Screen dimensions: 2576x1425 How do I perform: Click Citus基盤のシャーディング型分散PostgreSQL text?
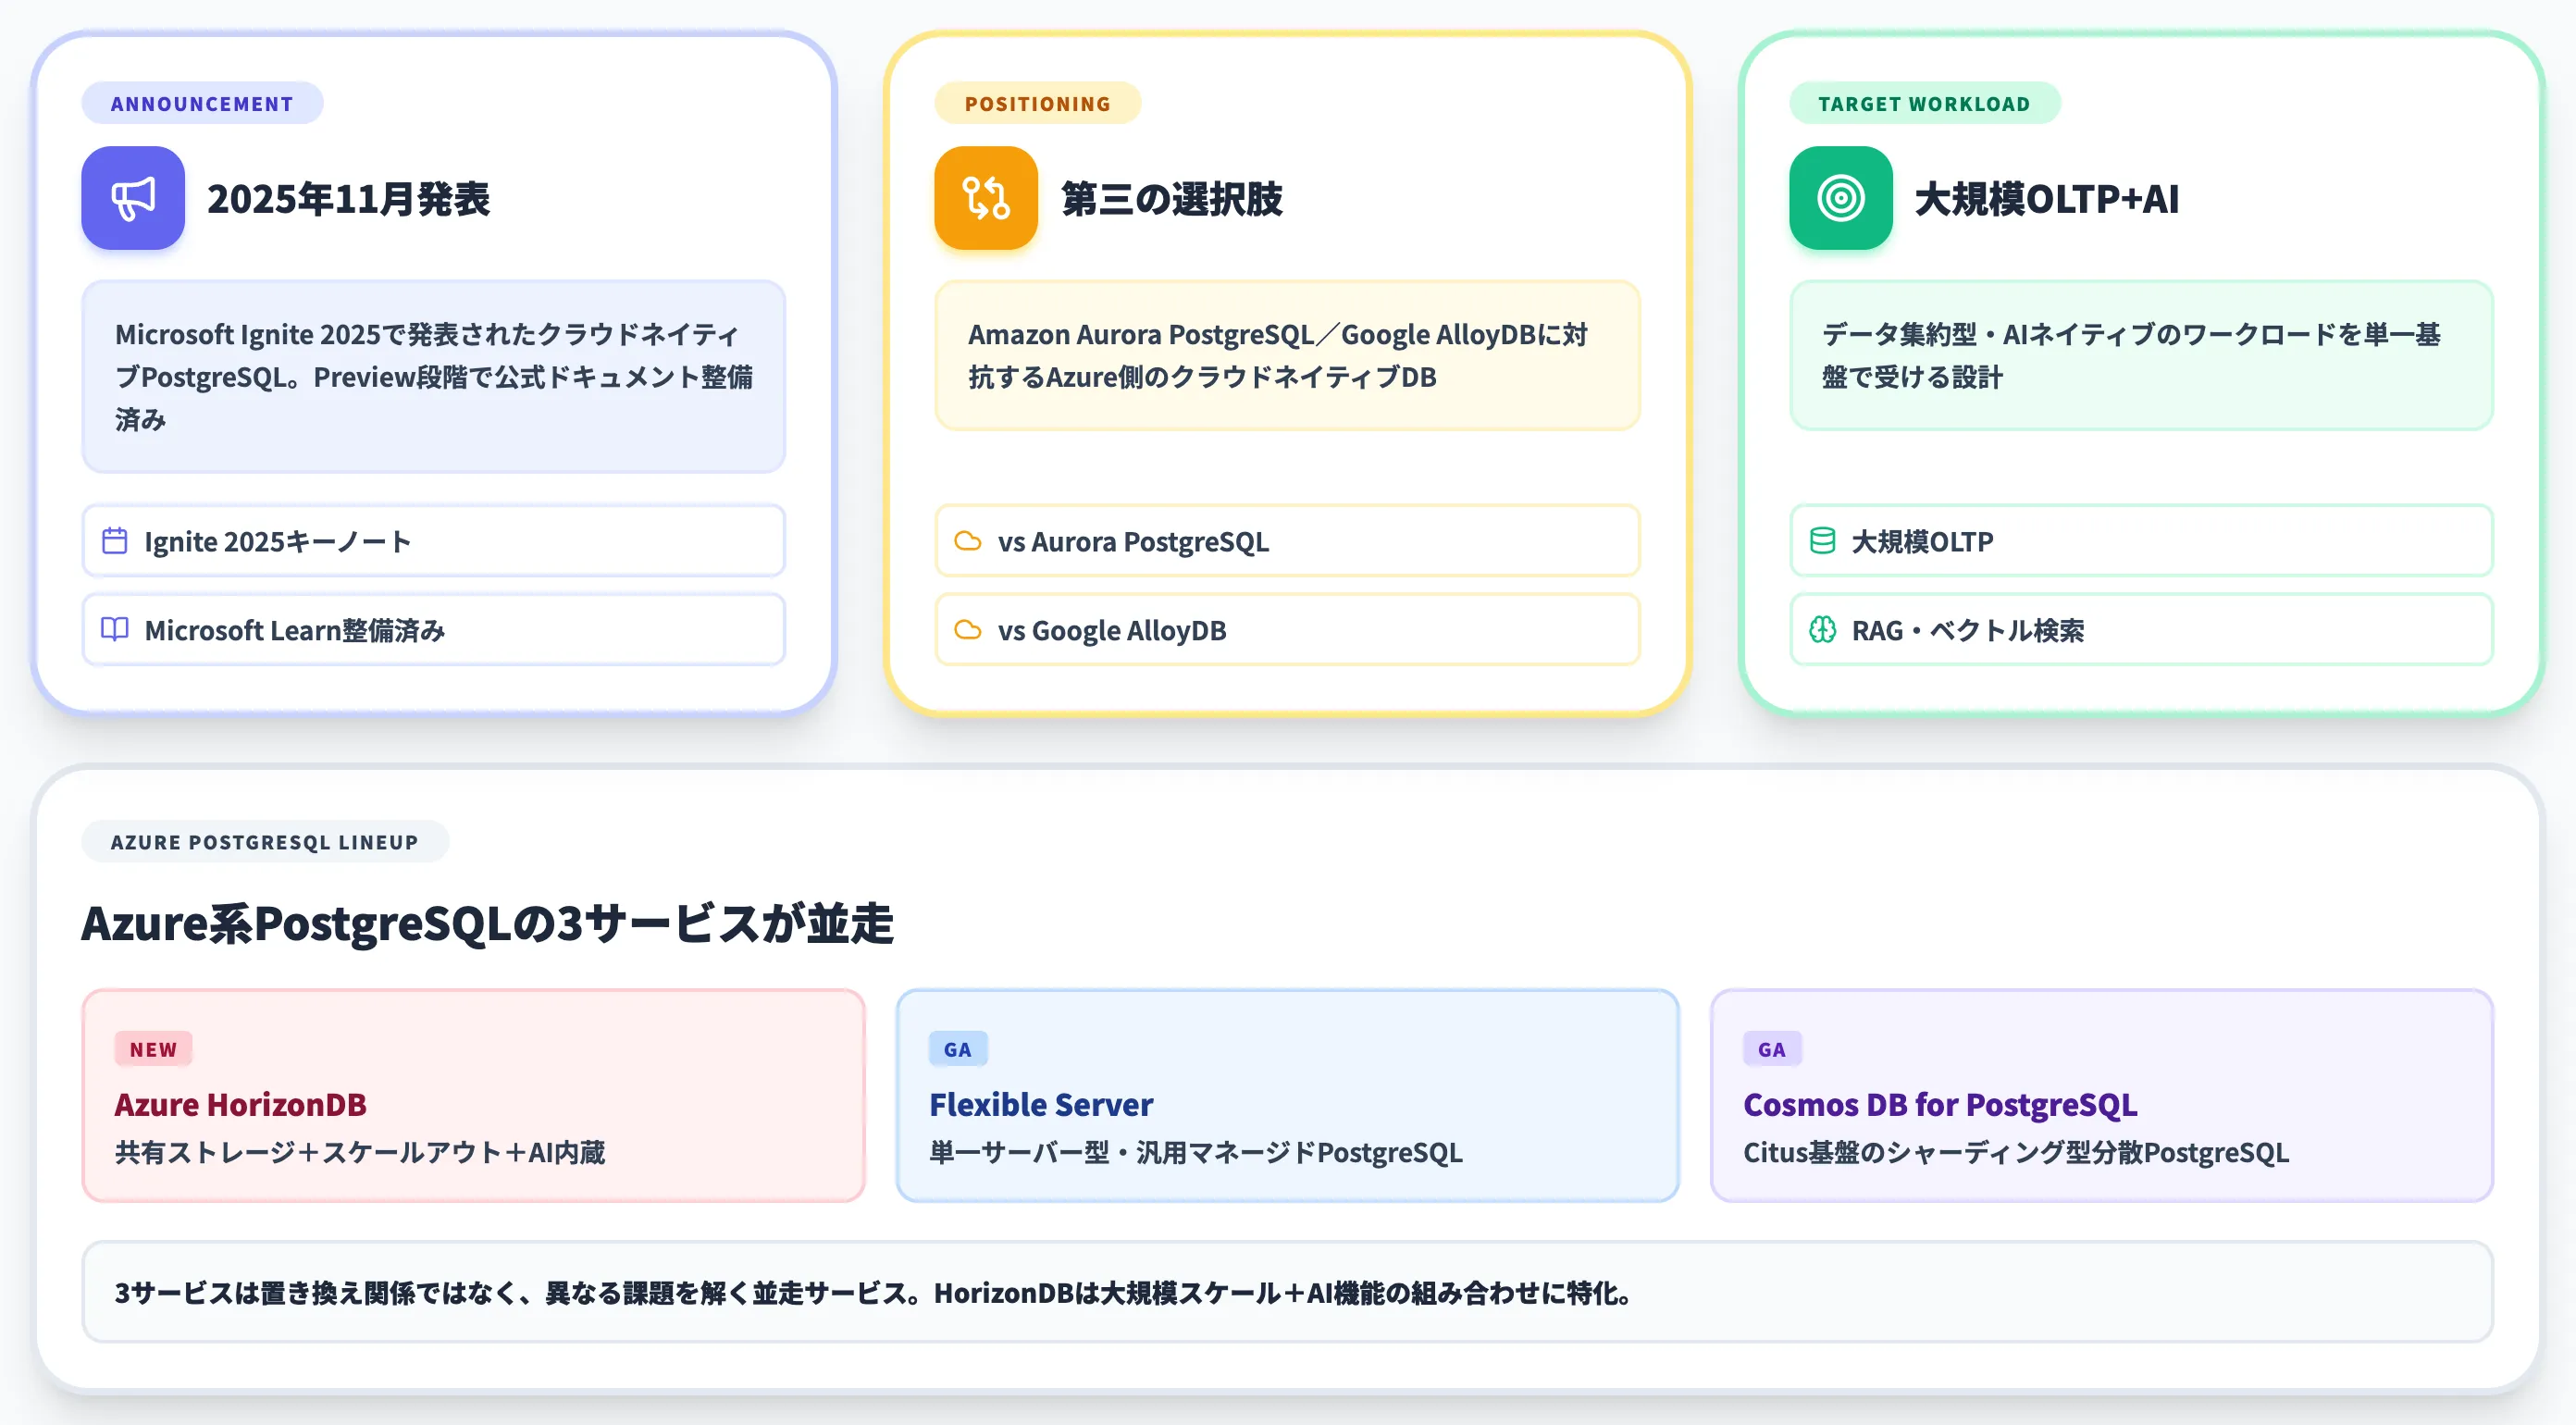pyautogui.click(x=2016, y=1152)
